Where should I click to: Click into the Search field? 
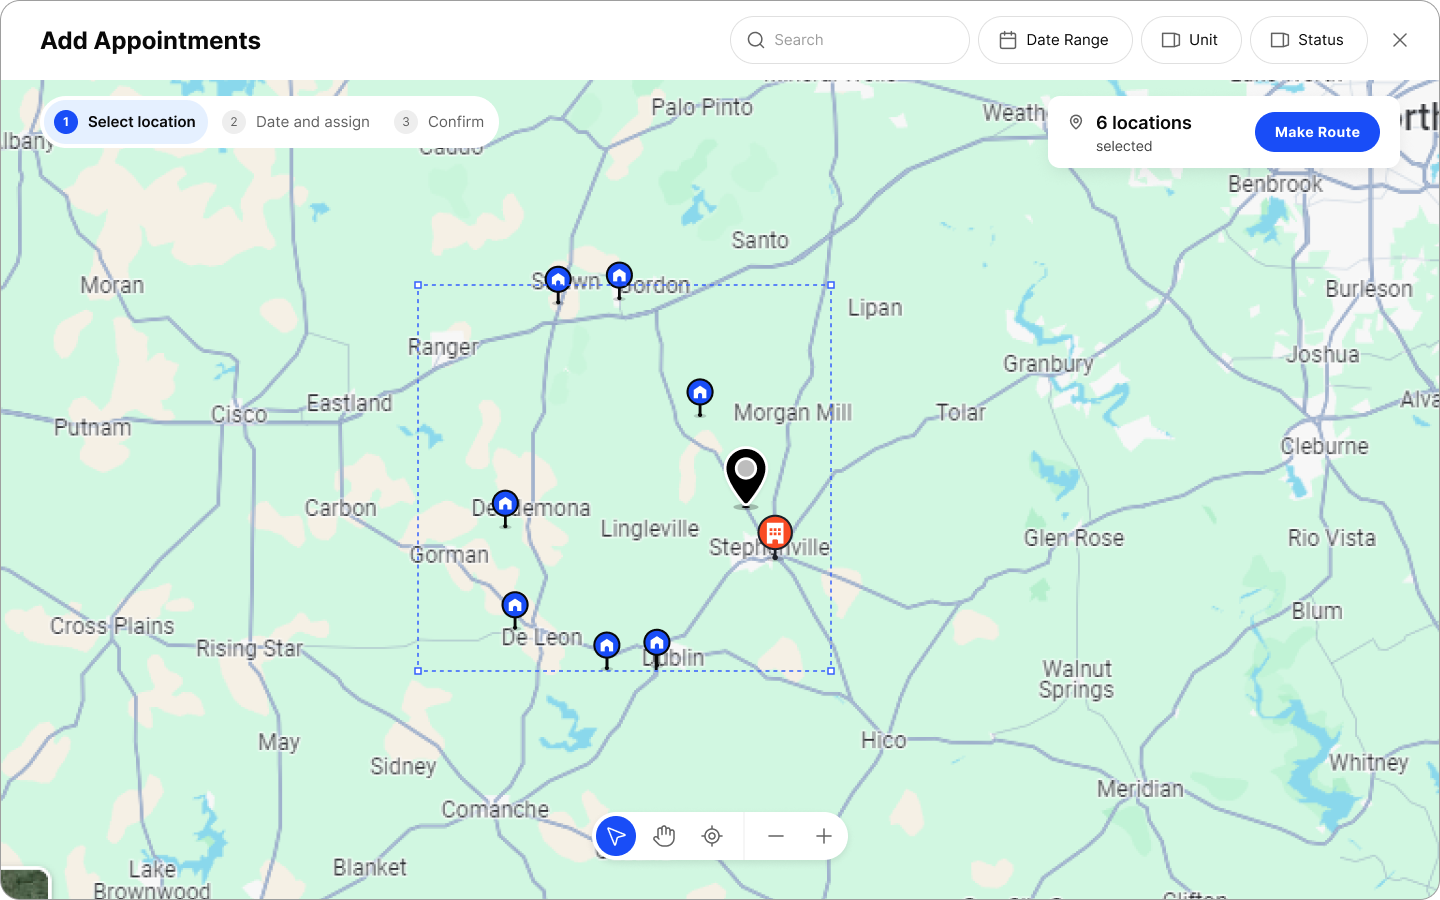[850, 40]
